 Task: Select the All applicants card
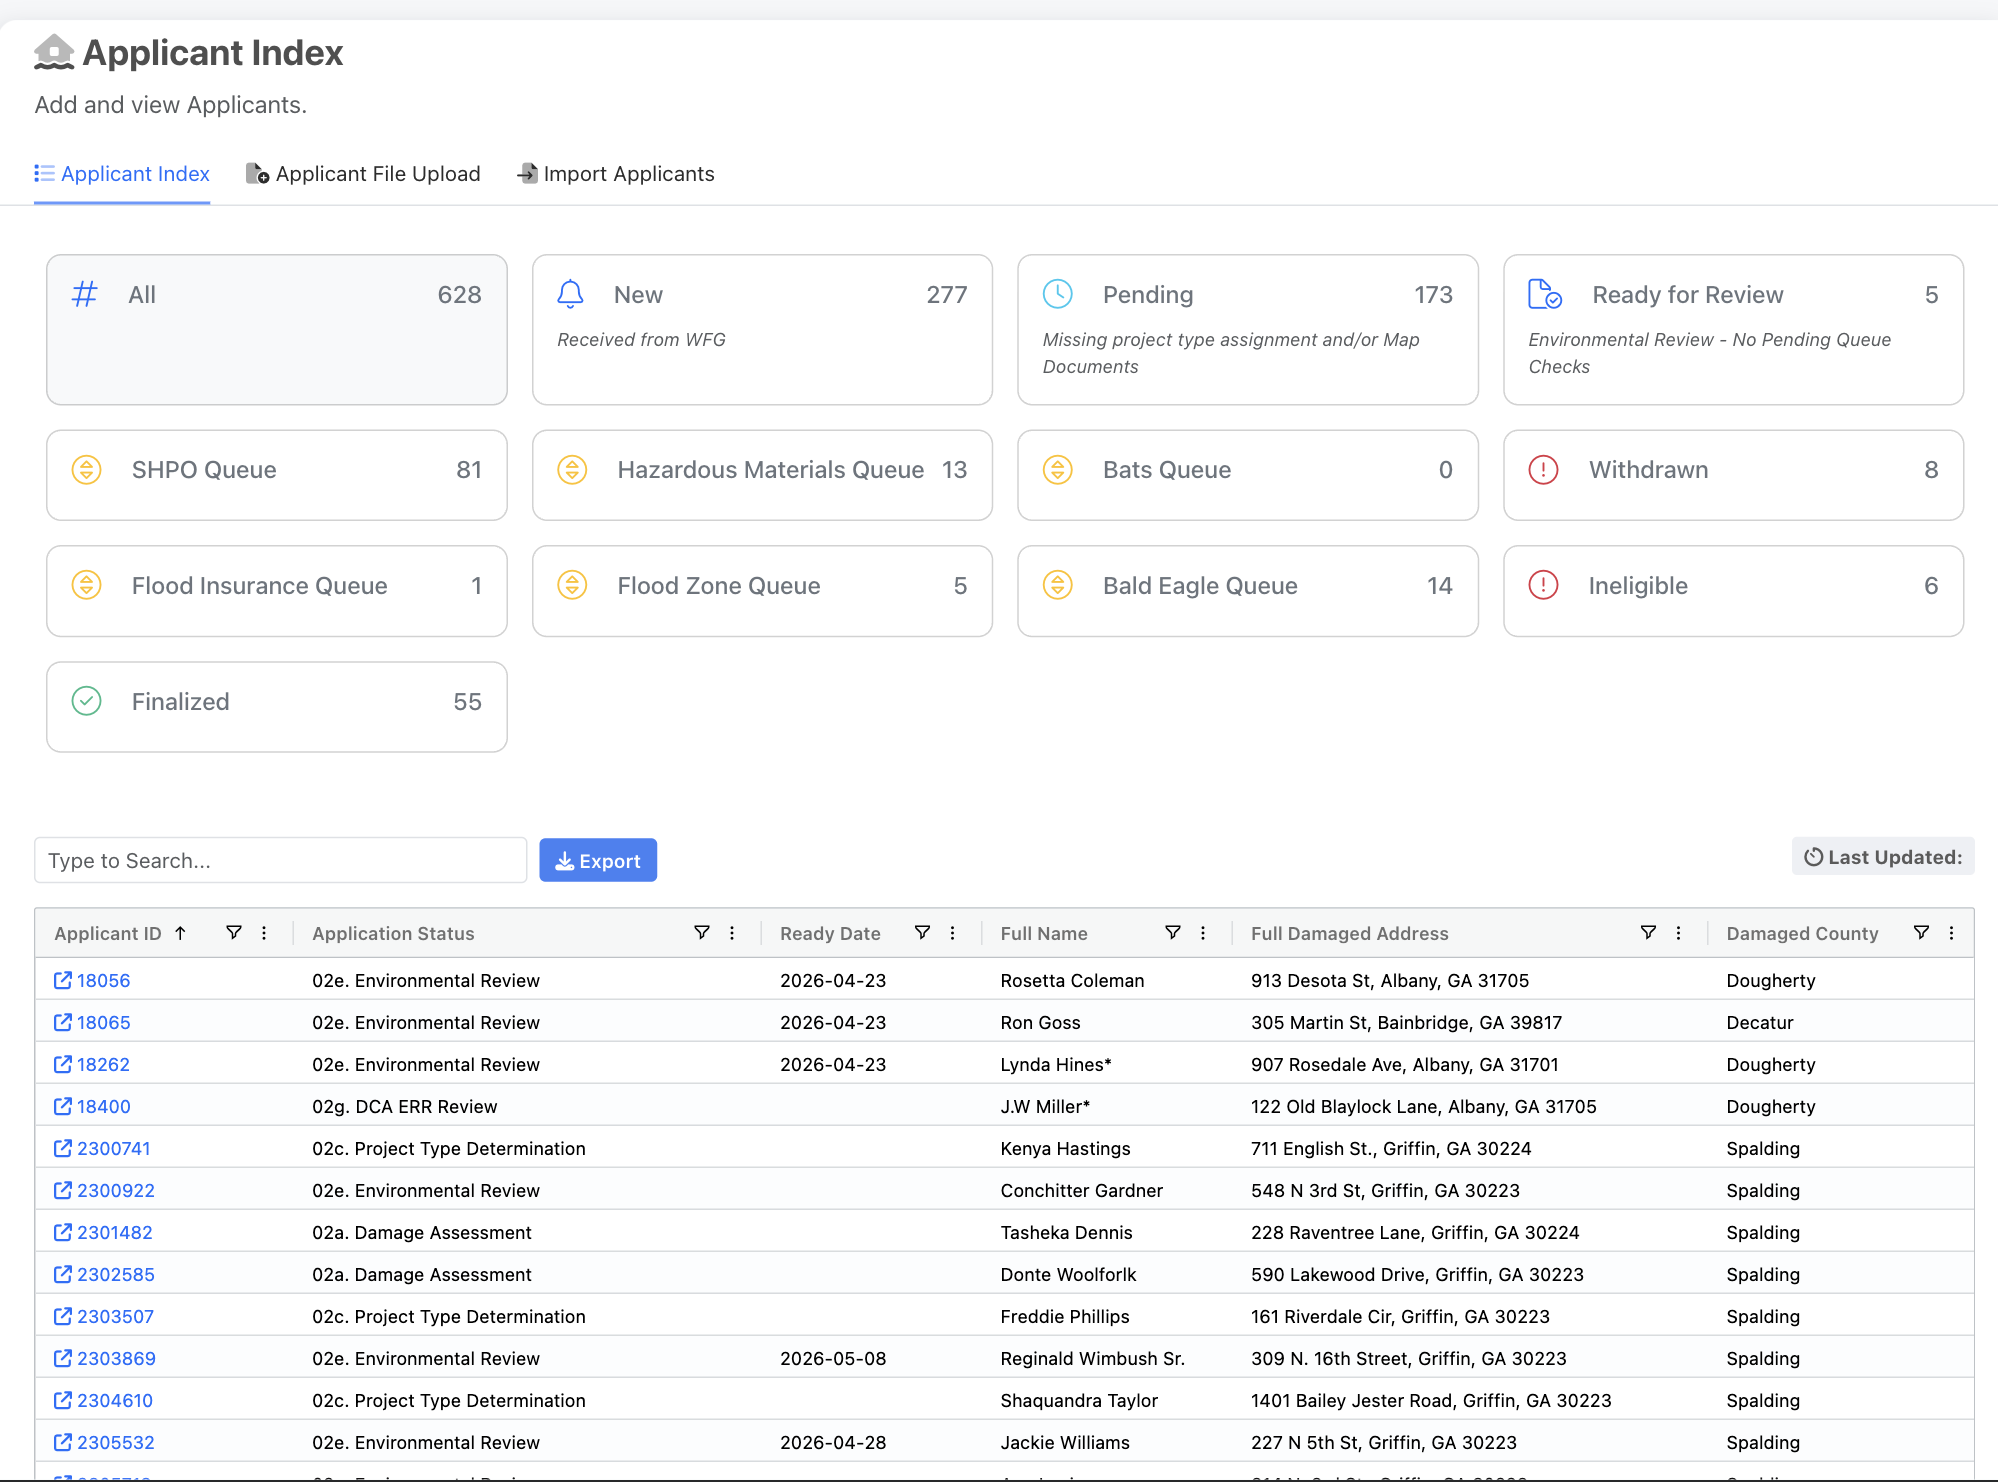(x=277, y=329)
